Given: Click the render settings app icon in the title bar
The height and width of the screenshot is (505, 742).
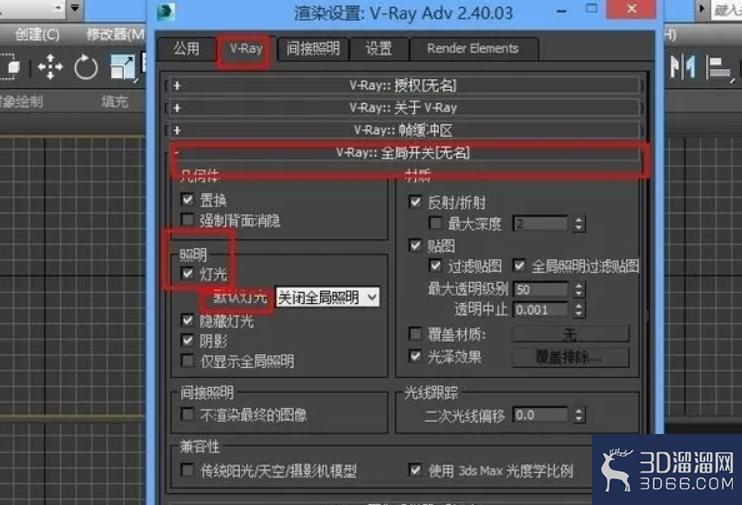Looking at the screenshot, I should pos(167,12).
